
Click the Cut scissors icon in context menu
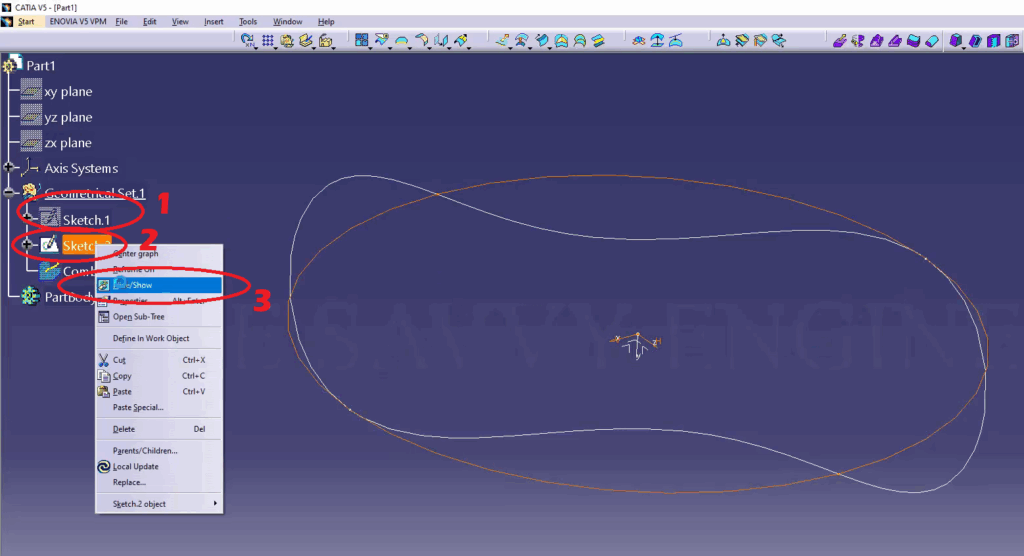[x=103, y=360]
